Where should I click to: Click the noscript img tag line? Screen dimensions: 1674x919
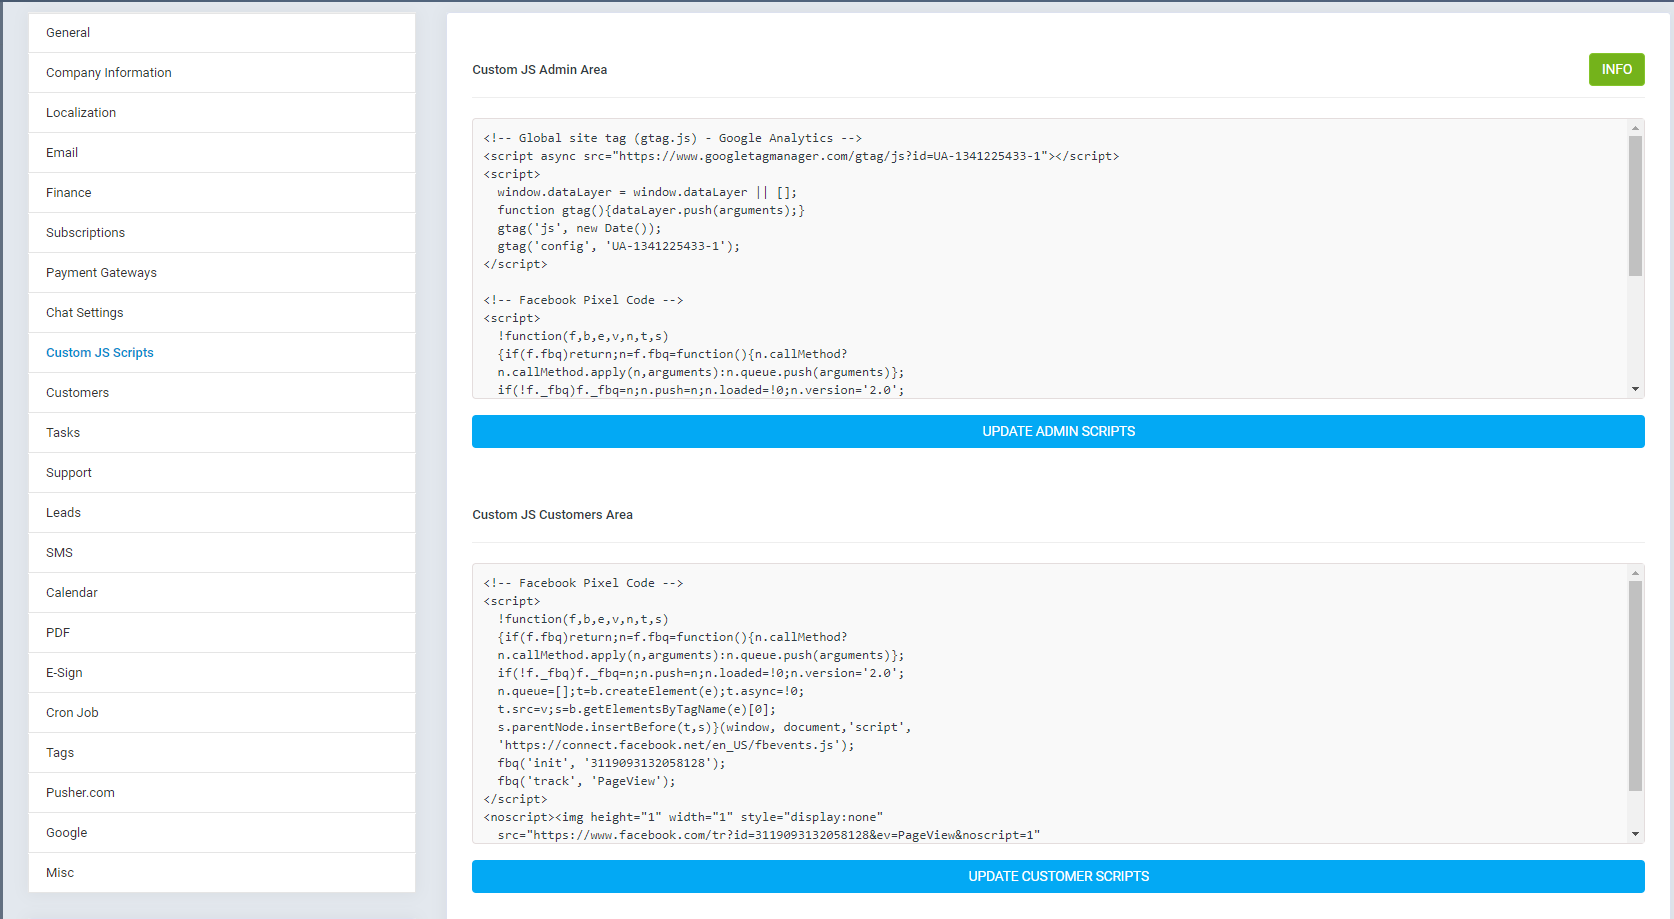coord(683,817)
